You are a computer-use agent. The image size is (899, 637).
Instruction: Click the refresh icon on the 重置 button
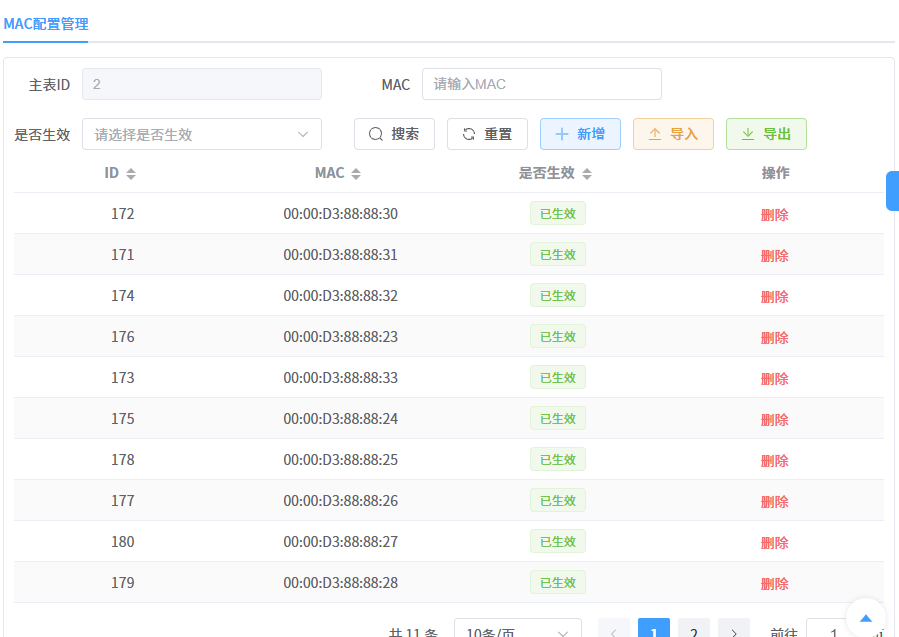click(470, 133)
